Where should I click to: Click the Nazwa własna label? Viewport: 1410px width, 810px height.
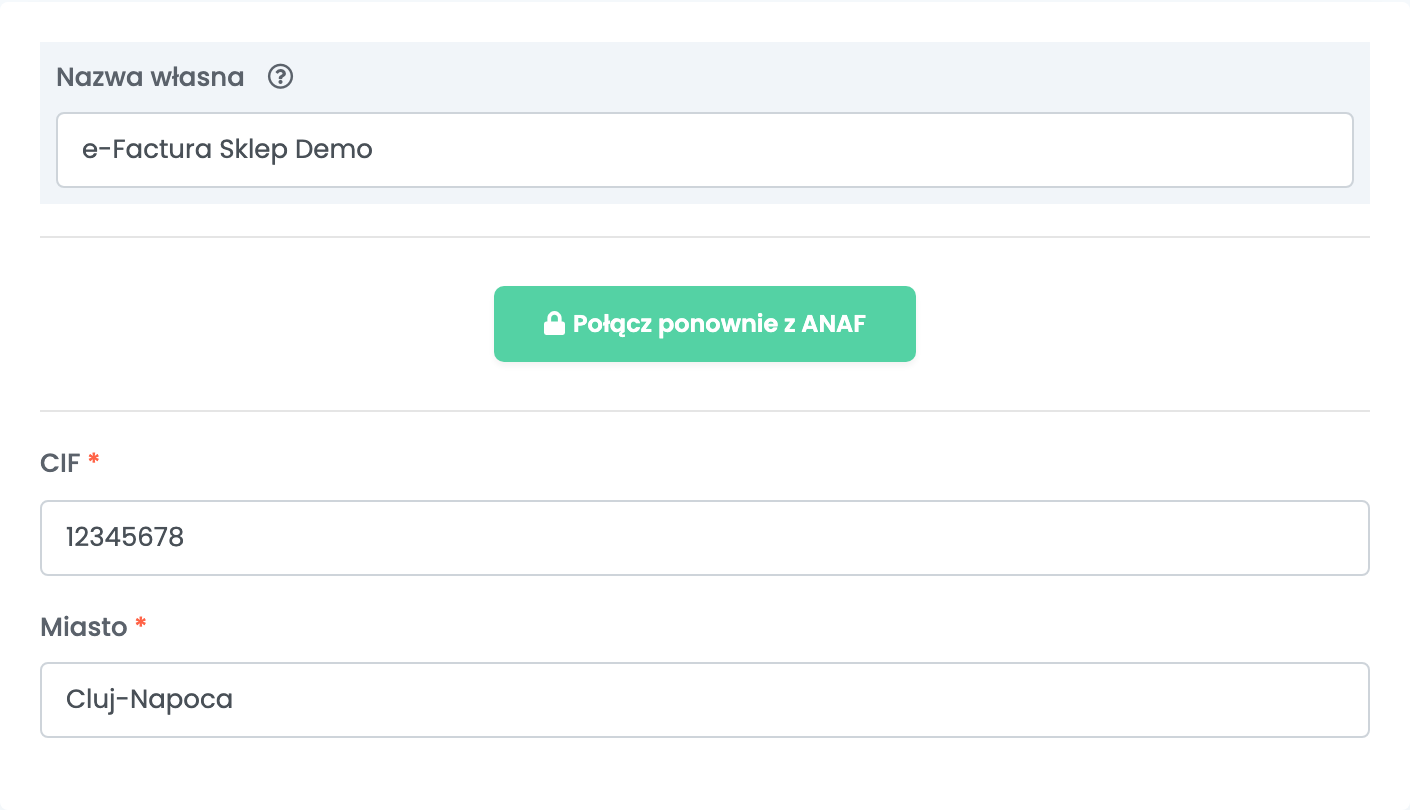point(150,77)
